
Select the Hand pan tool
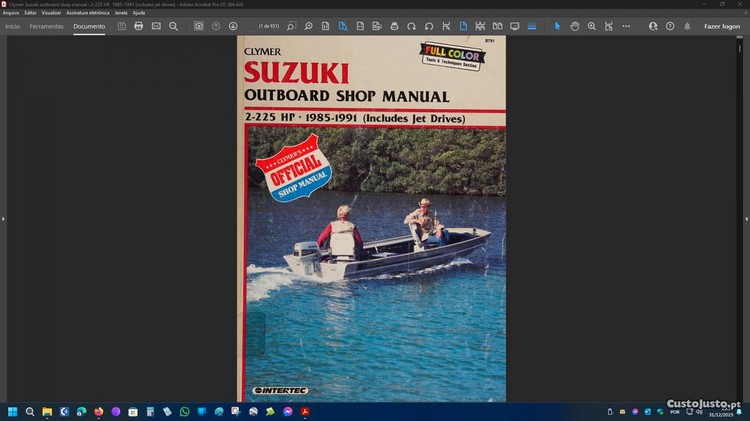[575, 26]
